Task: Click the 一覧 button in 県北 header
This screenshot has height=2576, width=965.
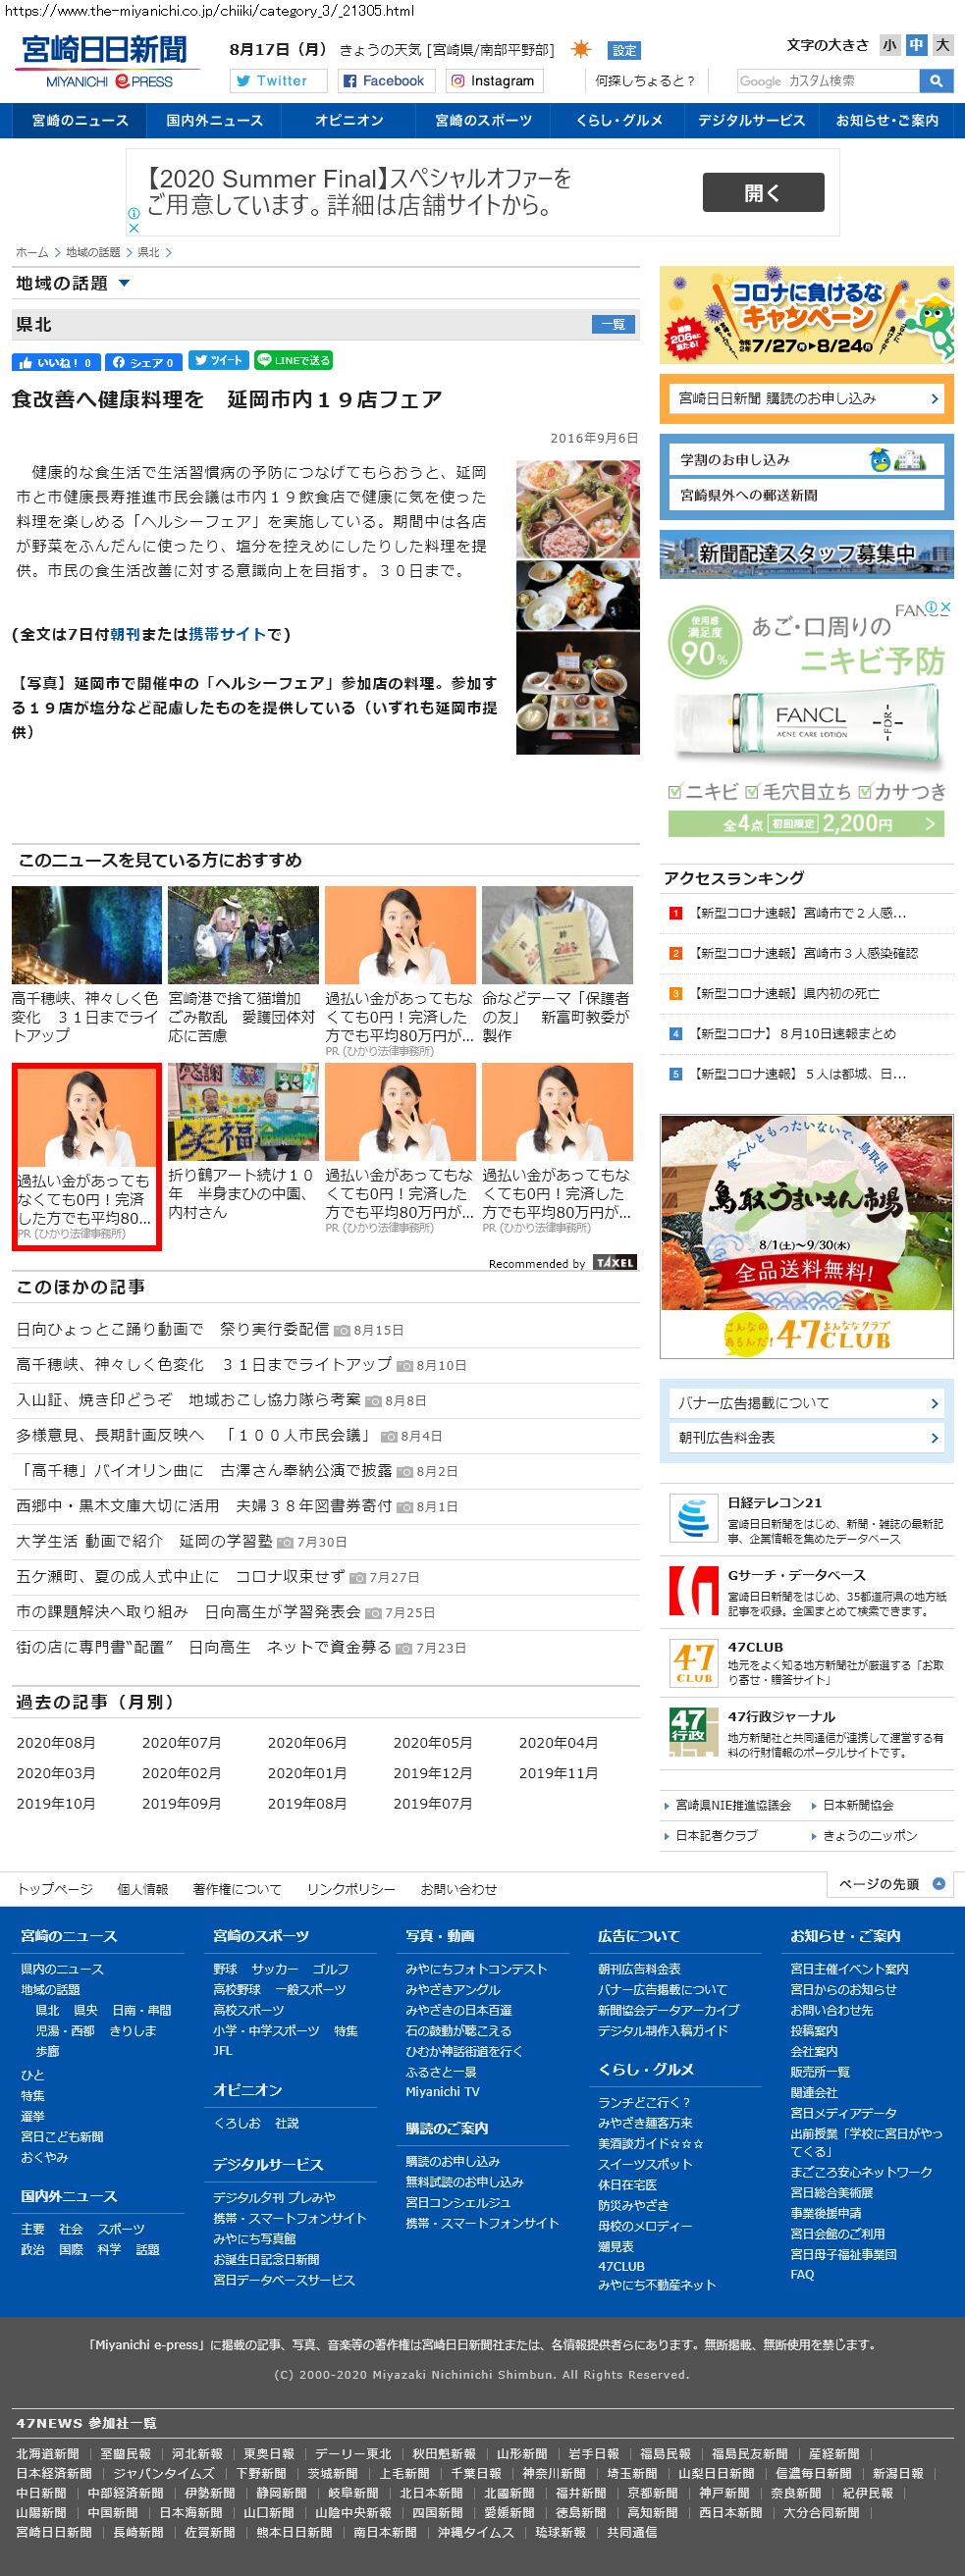Action: 614,324
